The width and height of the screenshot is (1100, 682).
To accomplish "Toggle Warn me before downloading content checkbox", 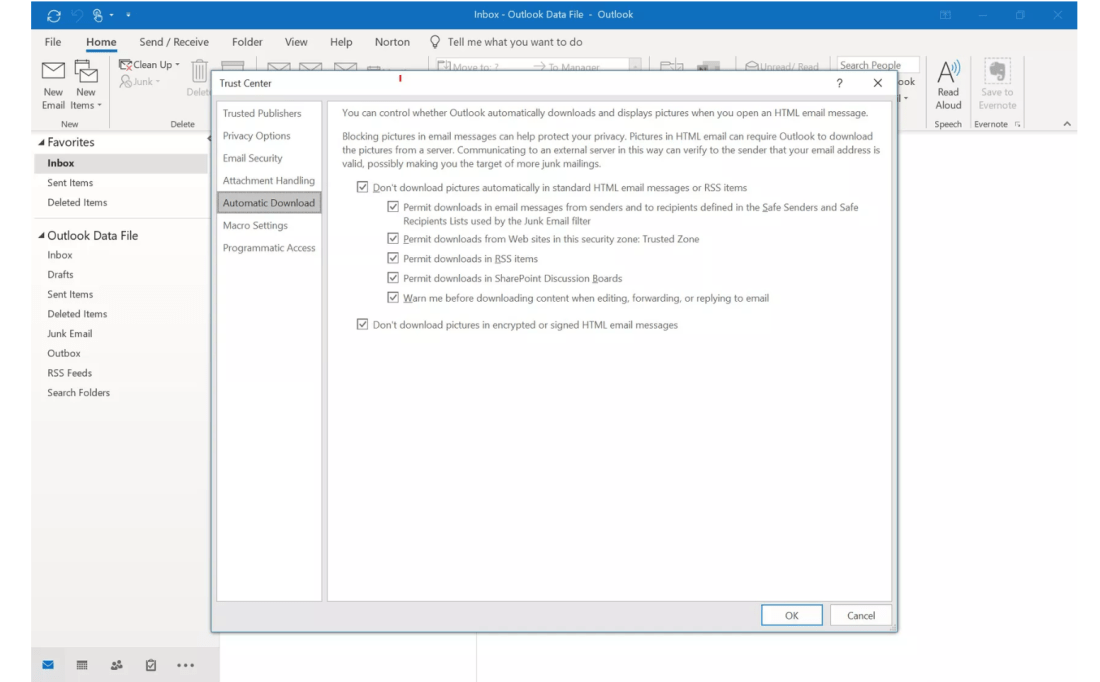I will (x=393, y=297).
